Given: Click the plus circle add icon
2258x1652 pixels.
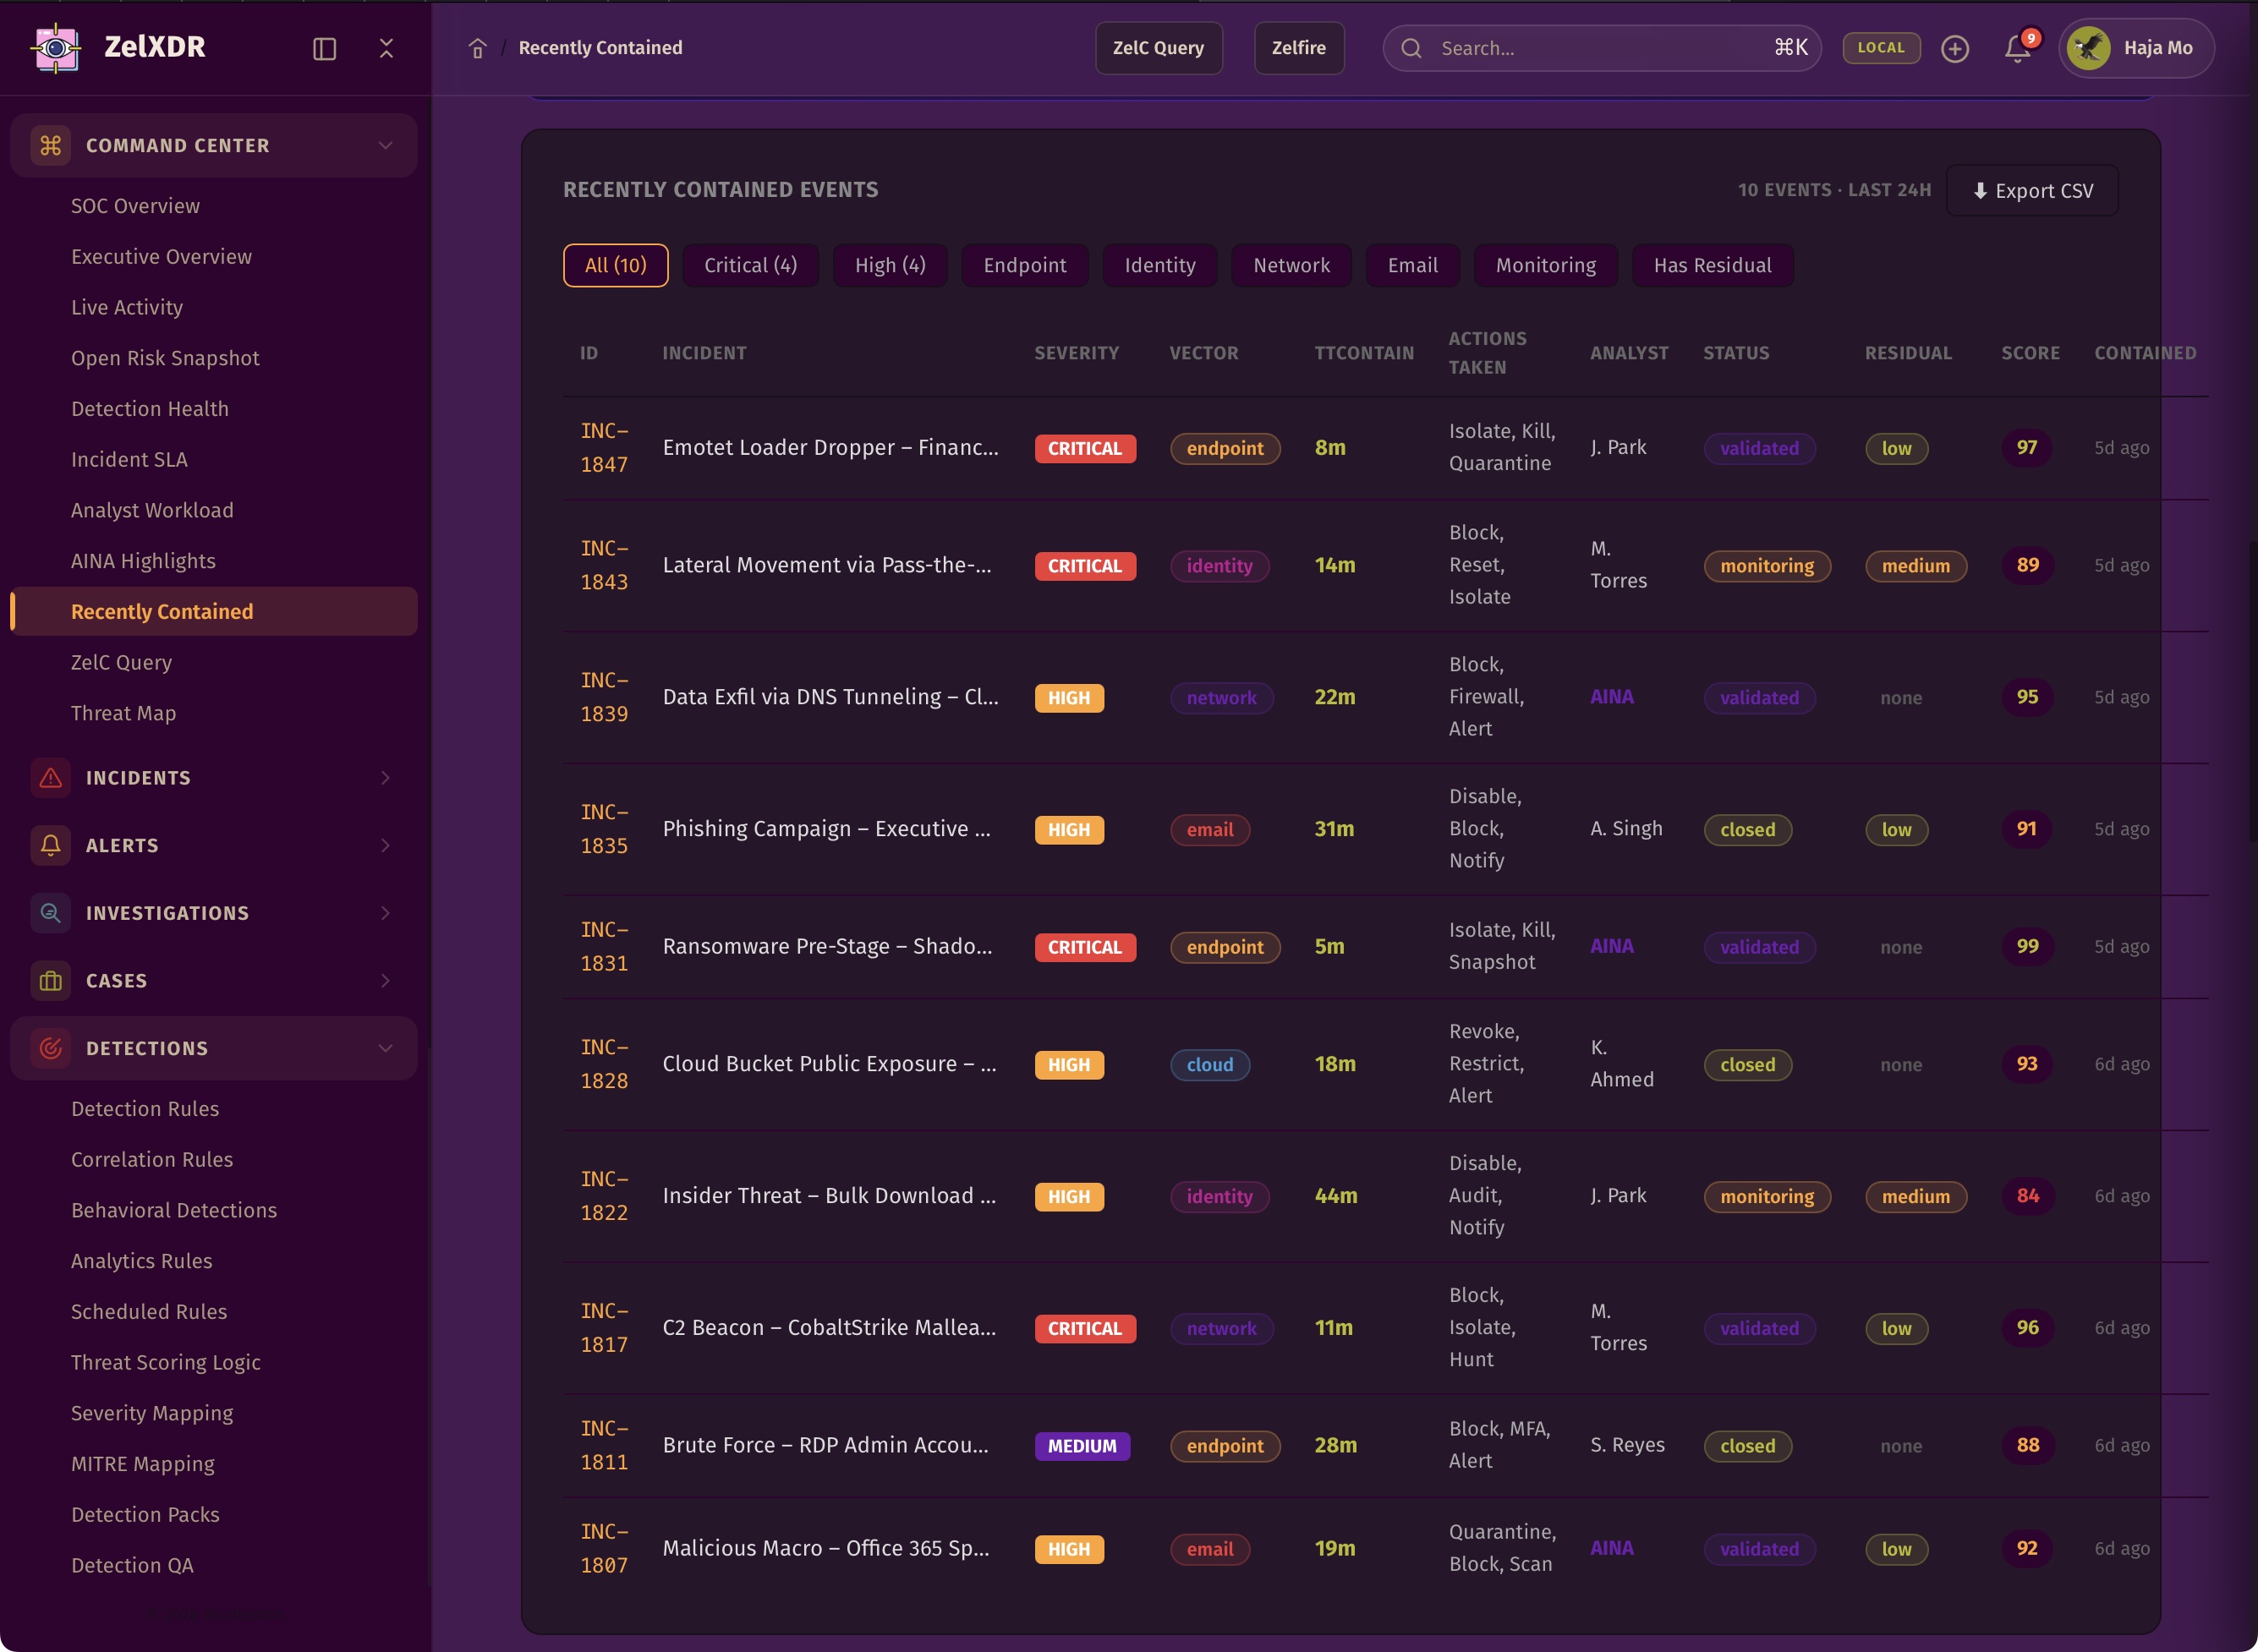Looking at the screenshot, I should click(x=1954, y=48).
